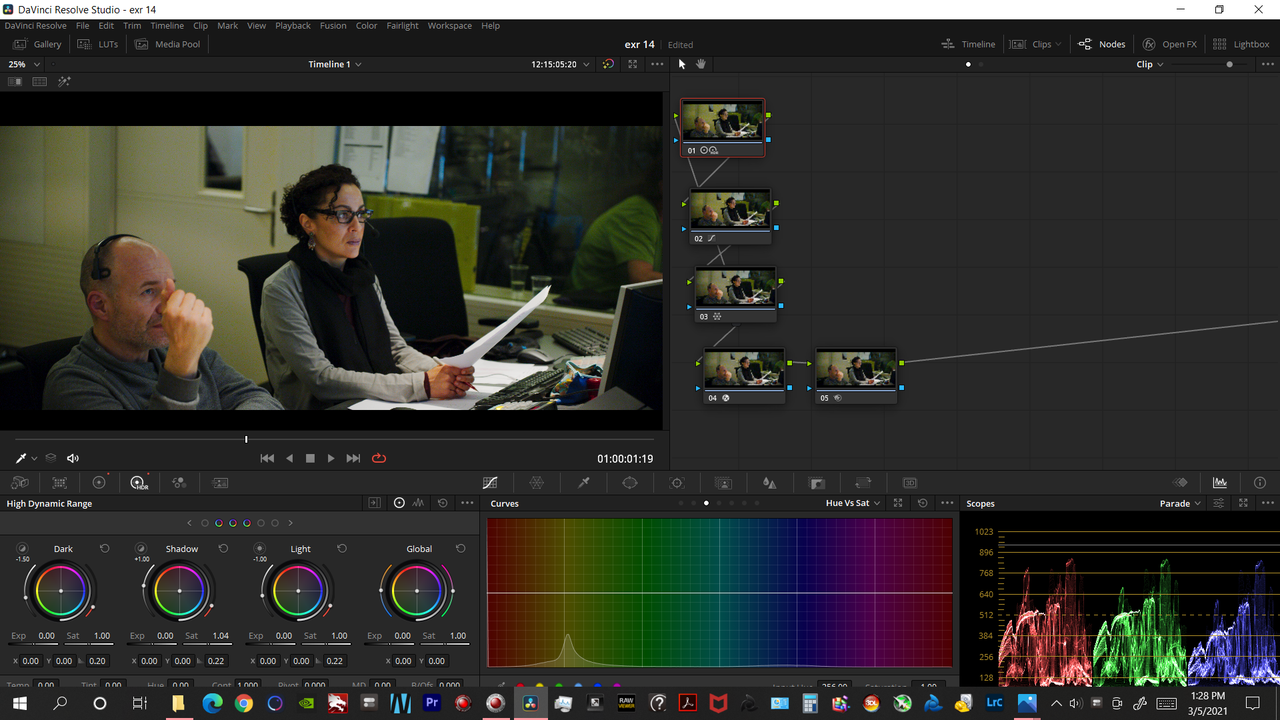Screen dimensions: 1280x720
Task: Toggle loop playback
Action: [379, 458]
